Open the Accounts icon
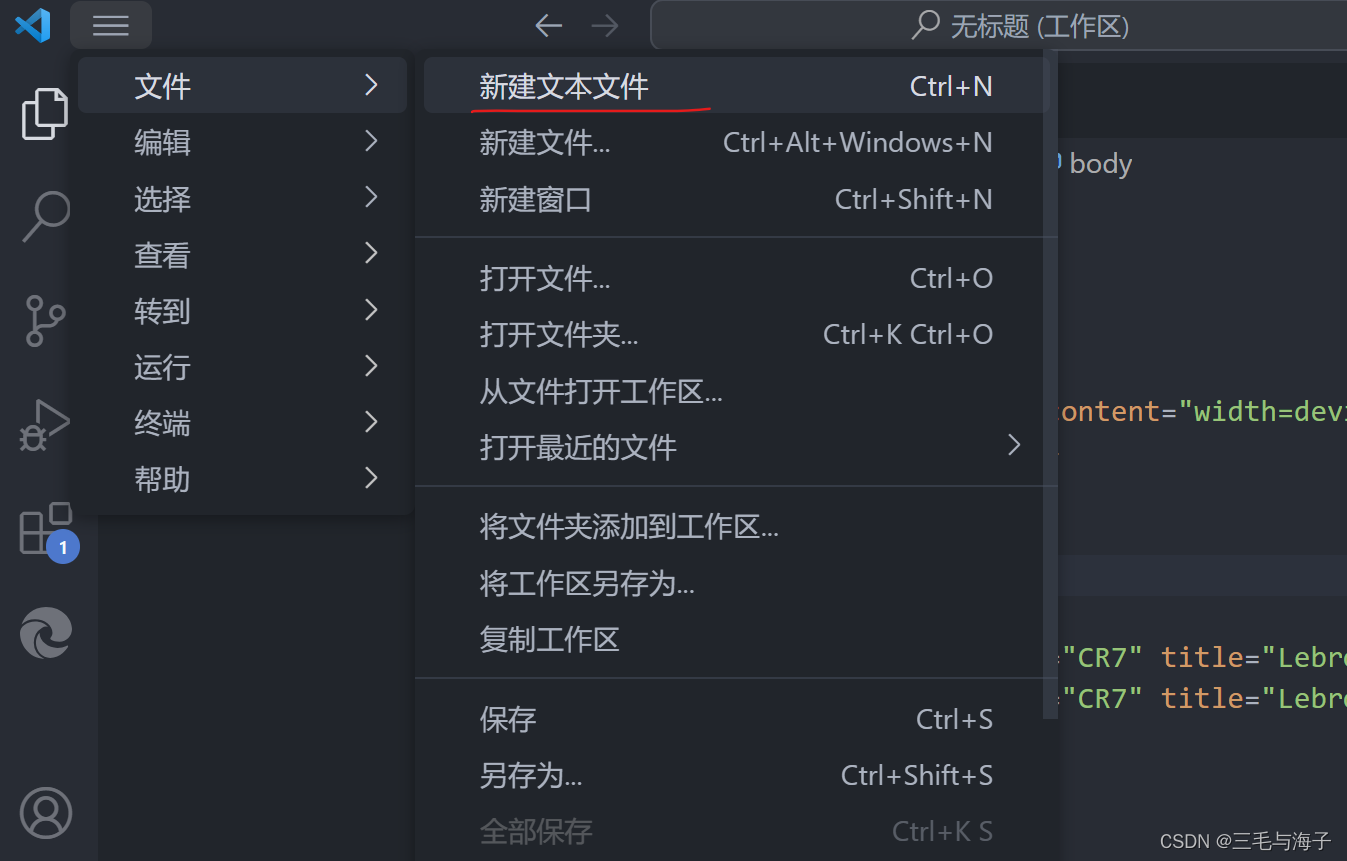The image size is (1347, 861). pyautogui.click(x=46, y=812)
